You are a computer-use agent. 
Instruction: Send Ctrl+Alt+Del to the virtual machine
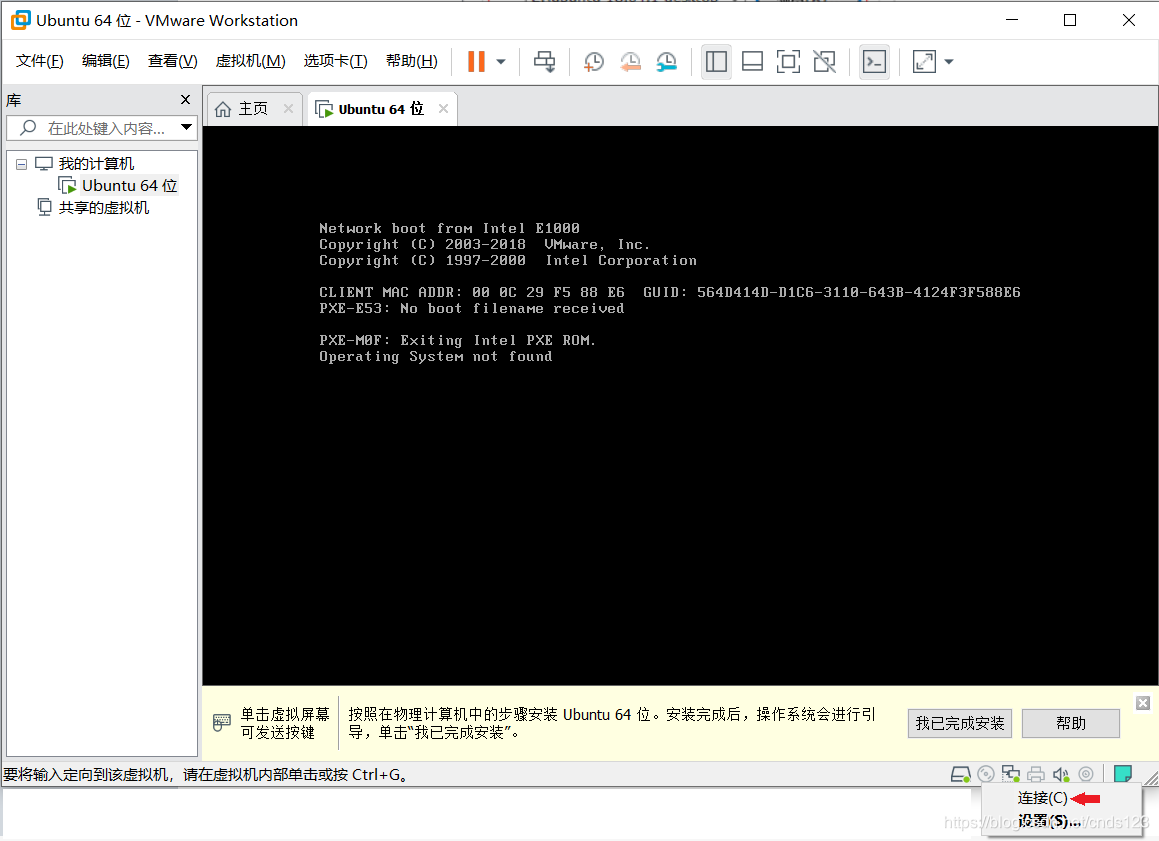point(545,61)
